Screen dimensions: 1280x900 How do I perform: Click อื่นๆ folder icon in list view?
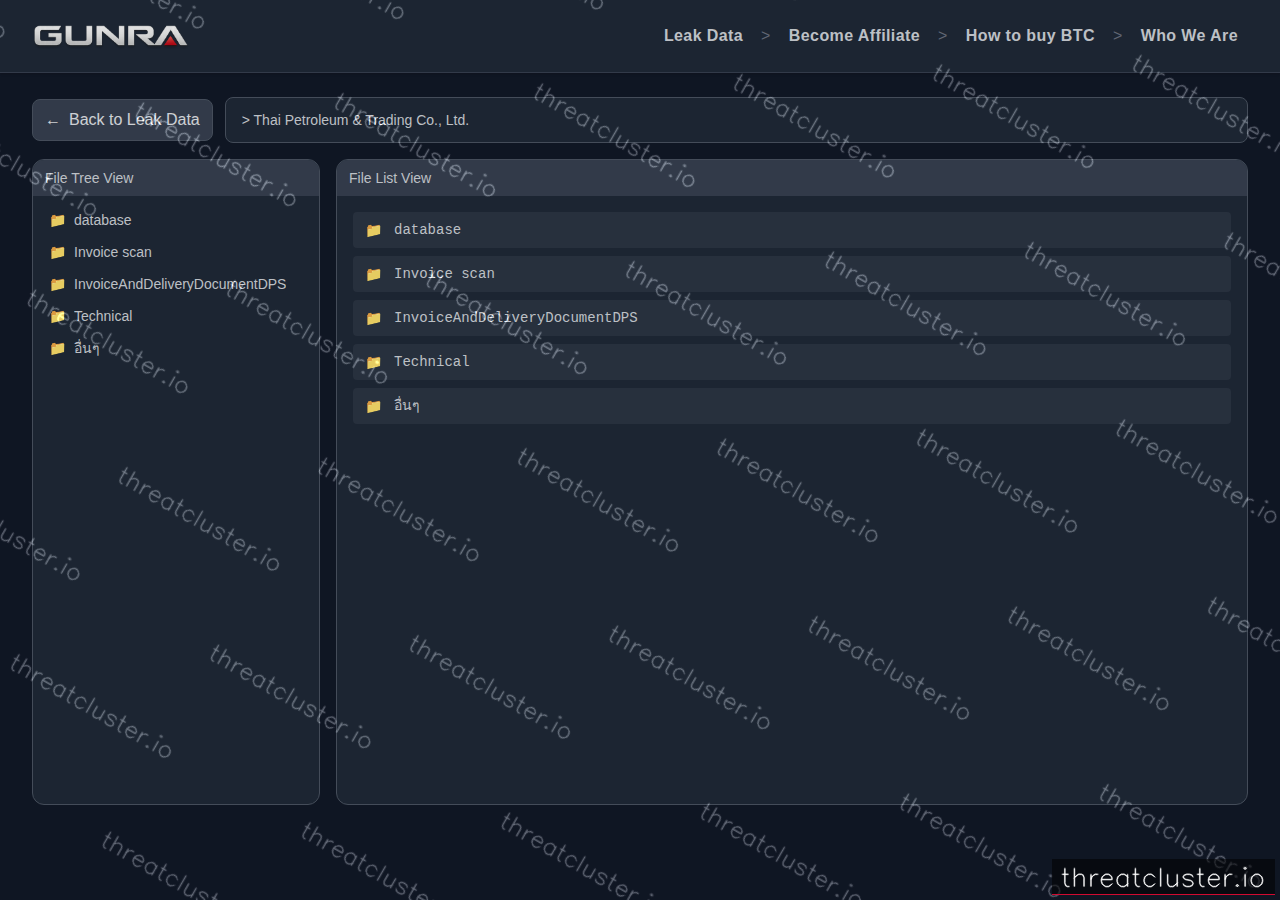coord(373,406)
